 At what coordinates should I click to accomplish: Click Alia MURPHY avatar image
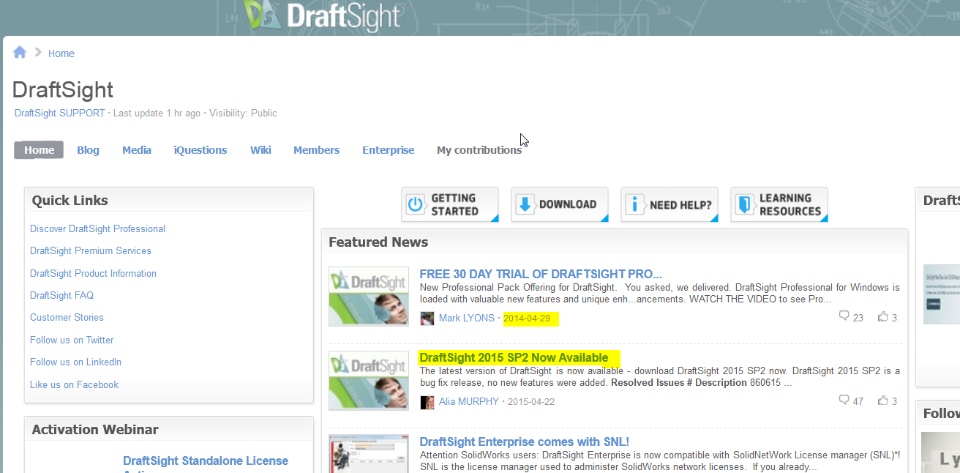click(427, 402)
